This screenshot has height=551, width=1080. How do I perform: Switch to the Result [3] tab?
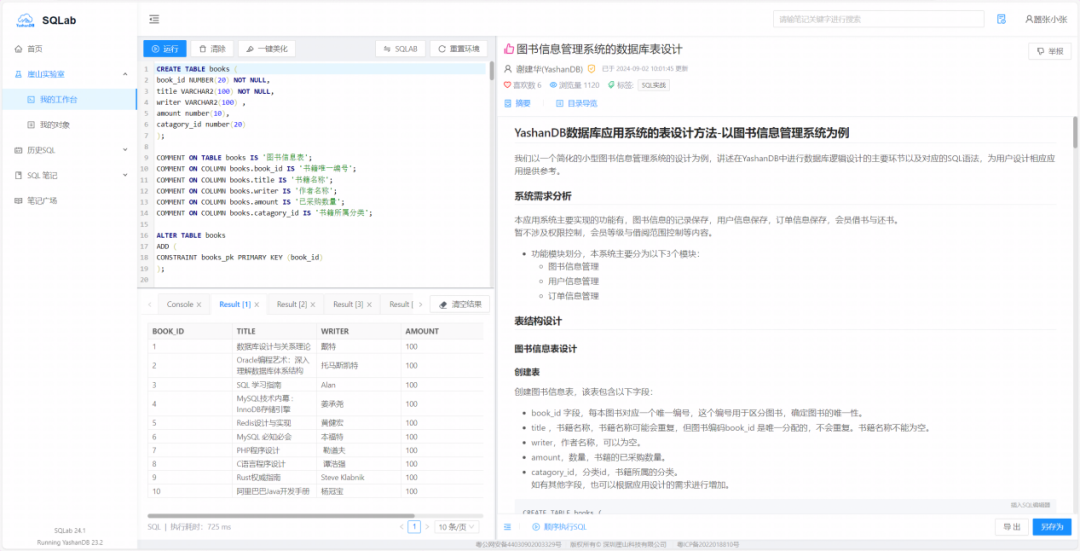click(x=349, y=304)
